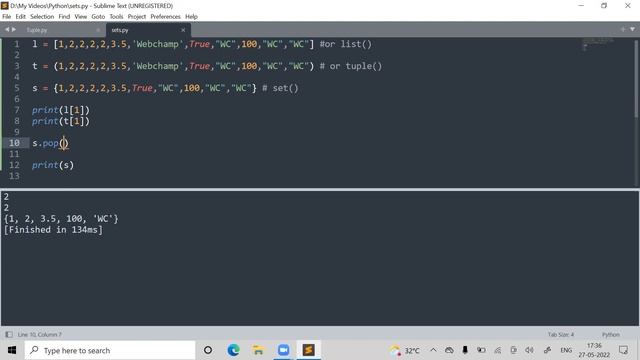
Task: Place cursor in s.pop() on line 10
Action: tap(50, 143)
